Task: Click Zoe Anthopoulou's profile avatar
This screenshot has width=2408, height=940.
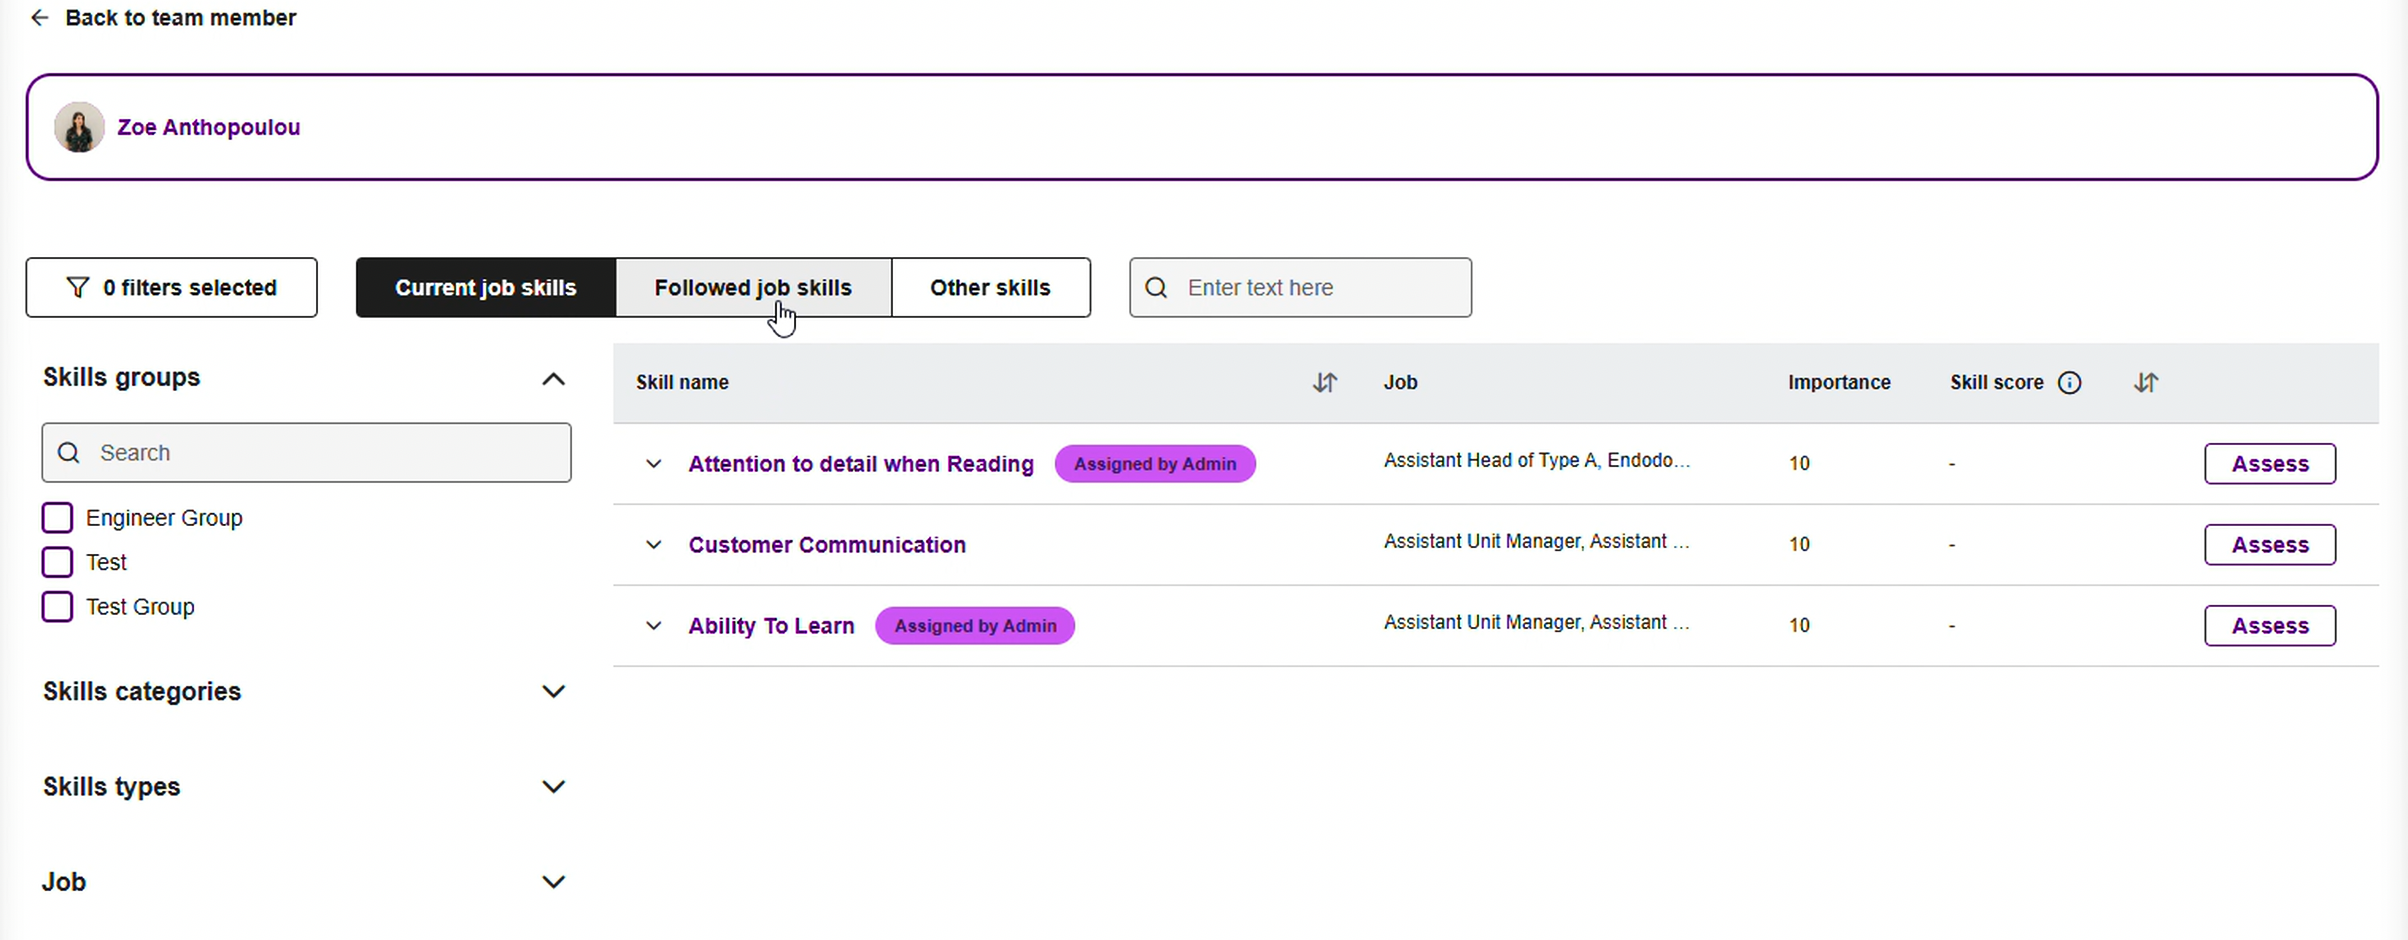Action: click(79, 128)
